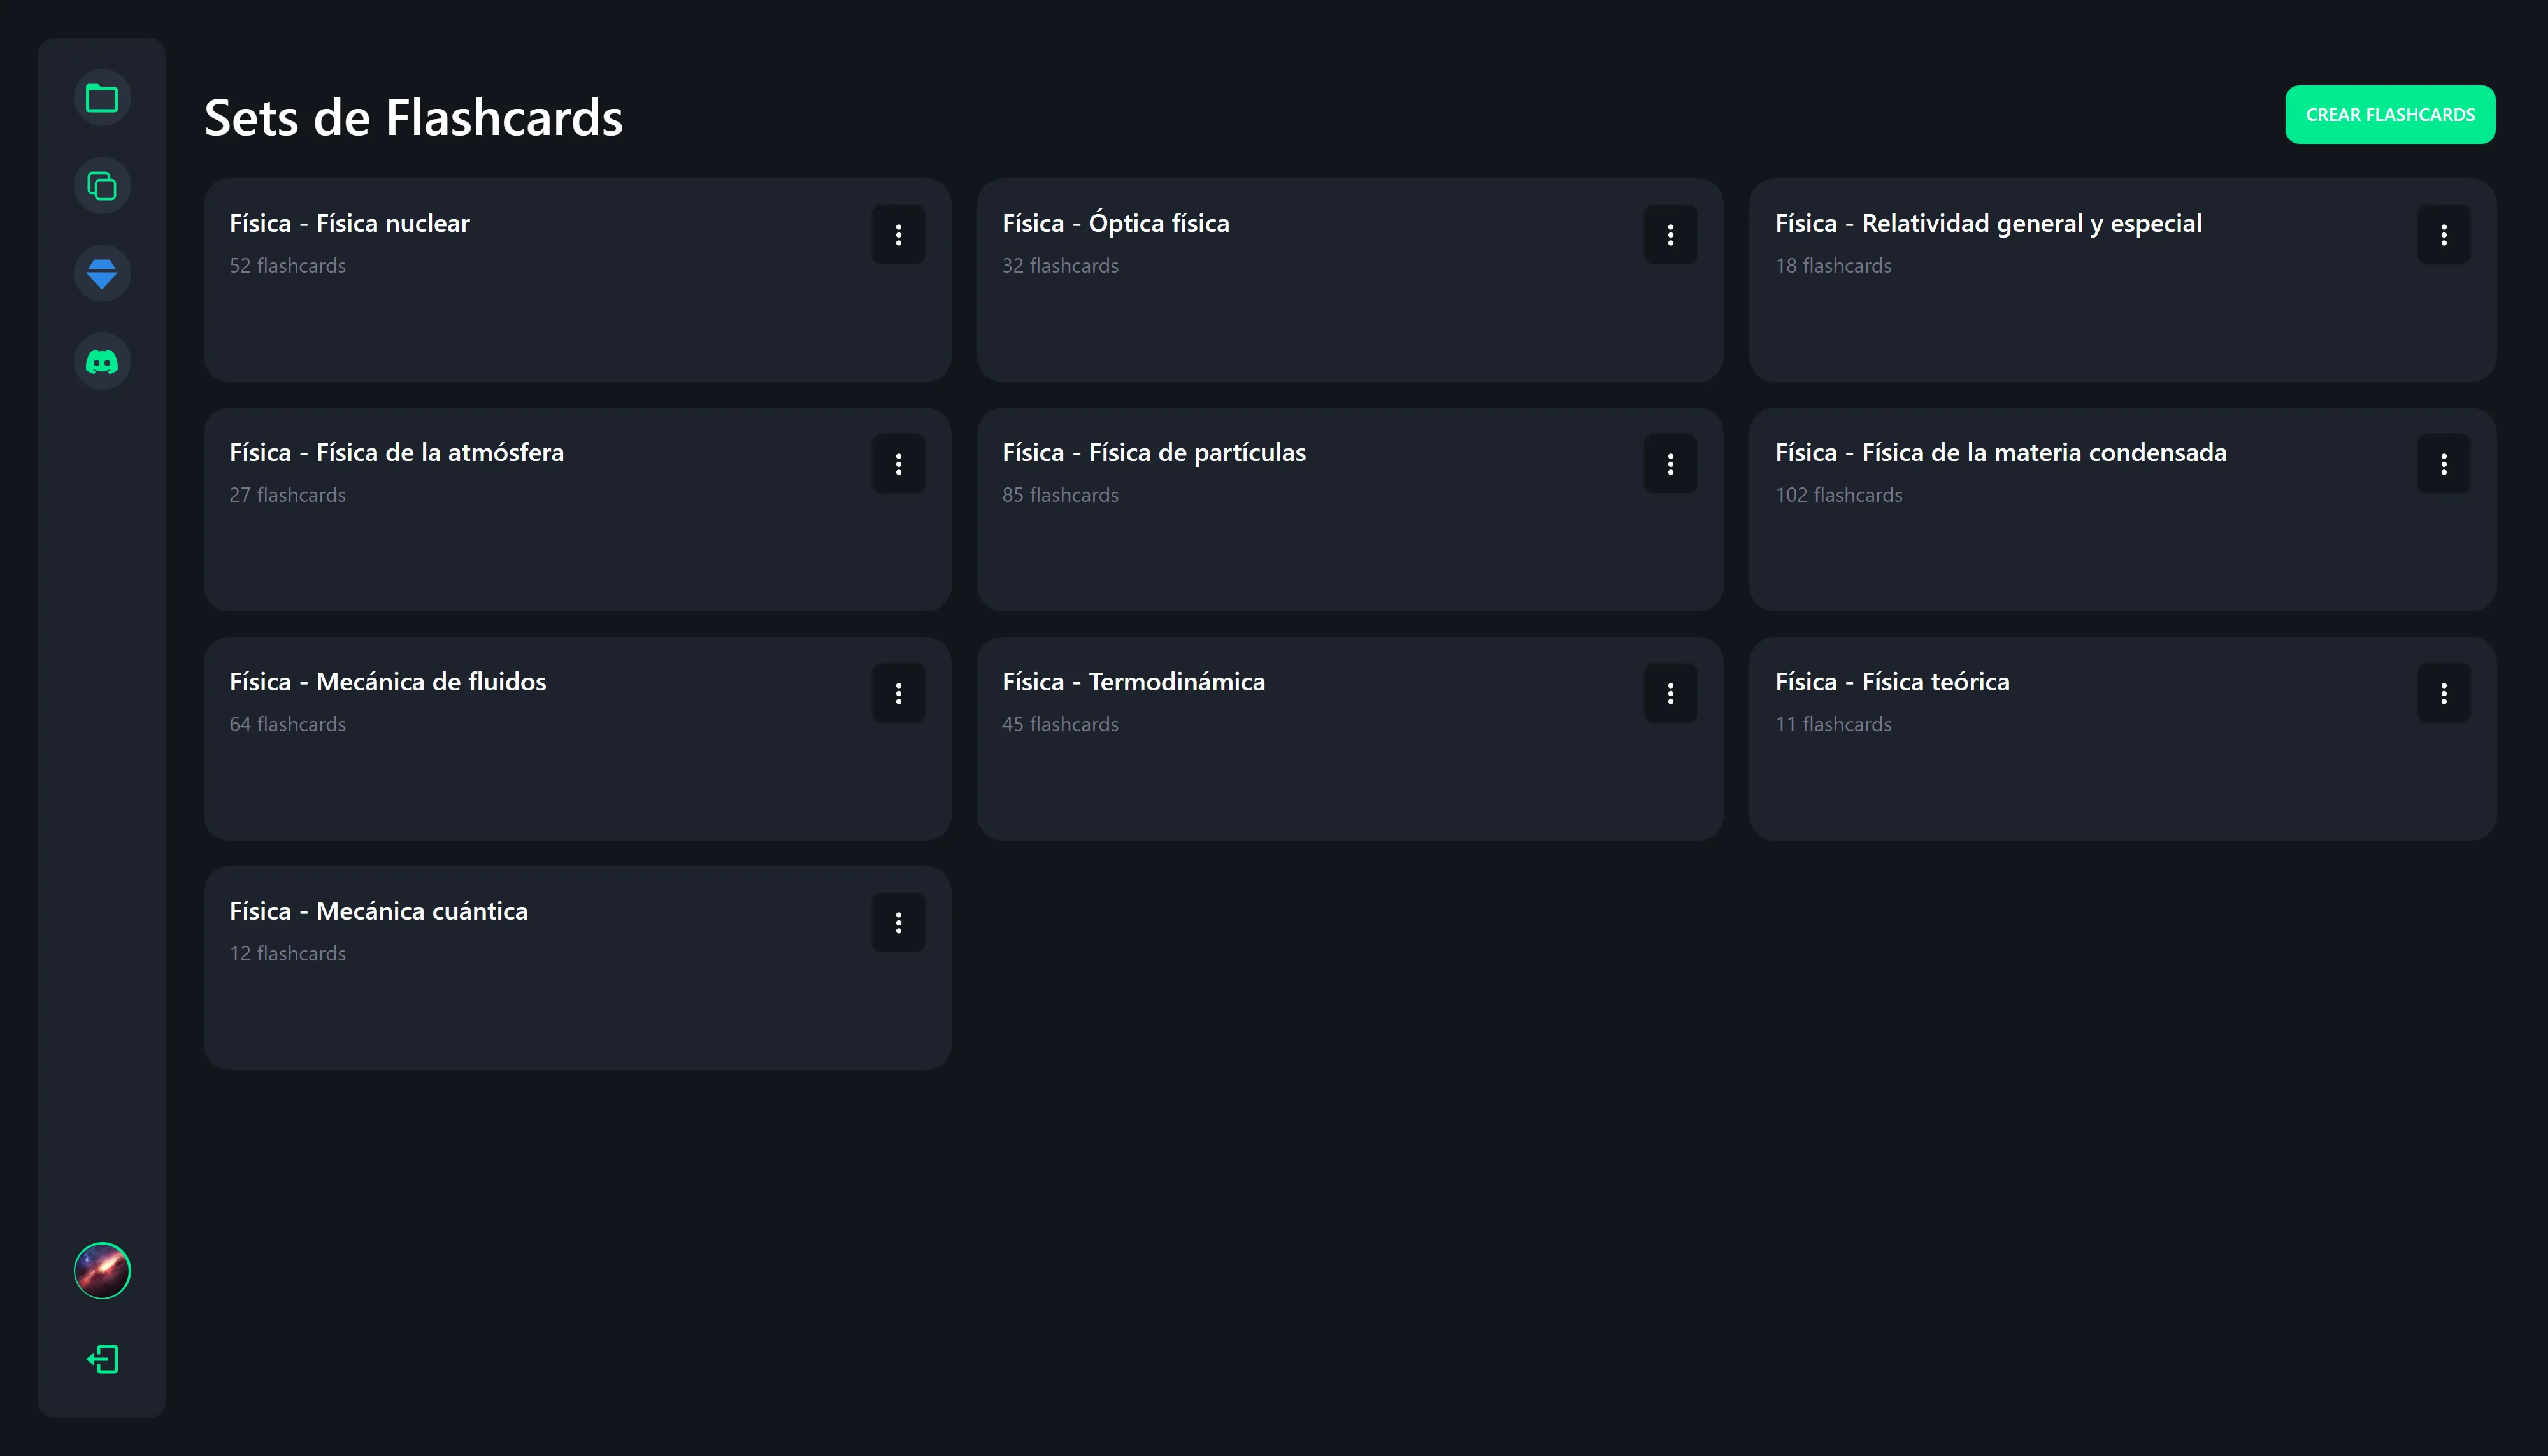The image size is (2548, 1456).
Task: Click the kebab menu on Termodinámica card
Action: [x=1670, y=693]
